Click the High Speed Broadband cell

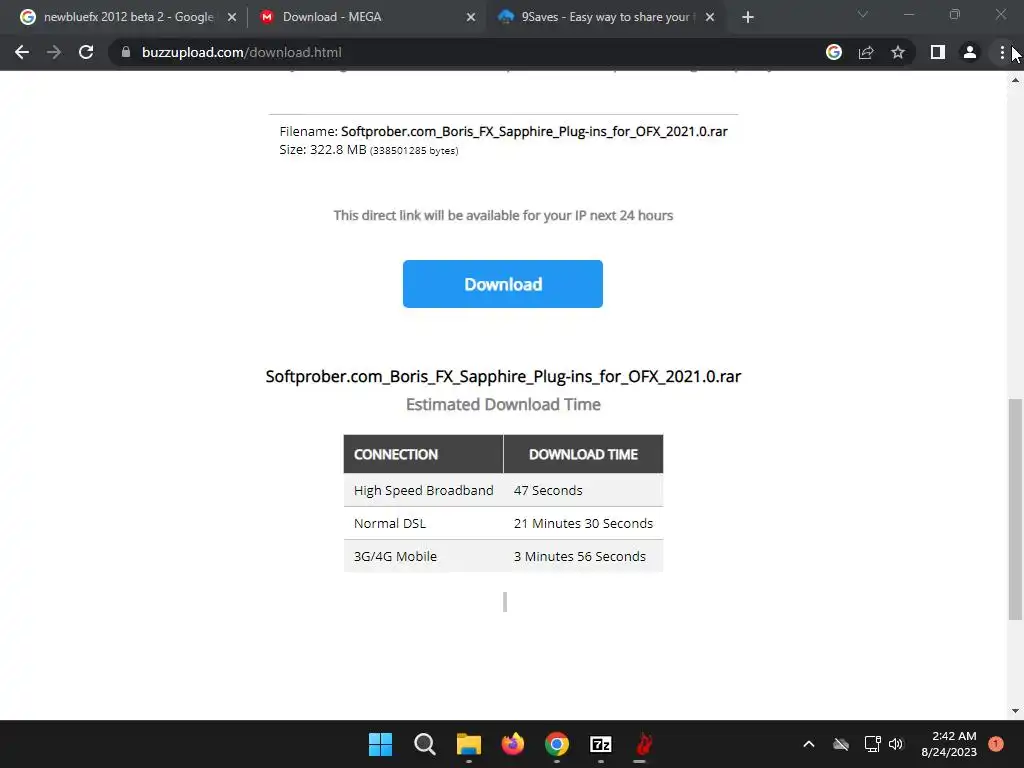coord(423,490)
